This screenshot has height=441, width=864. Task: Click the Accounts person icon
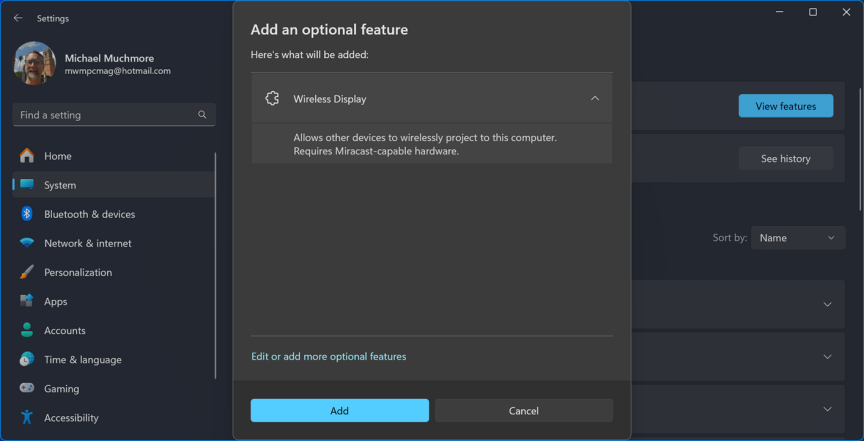point(26,330)
